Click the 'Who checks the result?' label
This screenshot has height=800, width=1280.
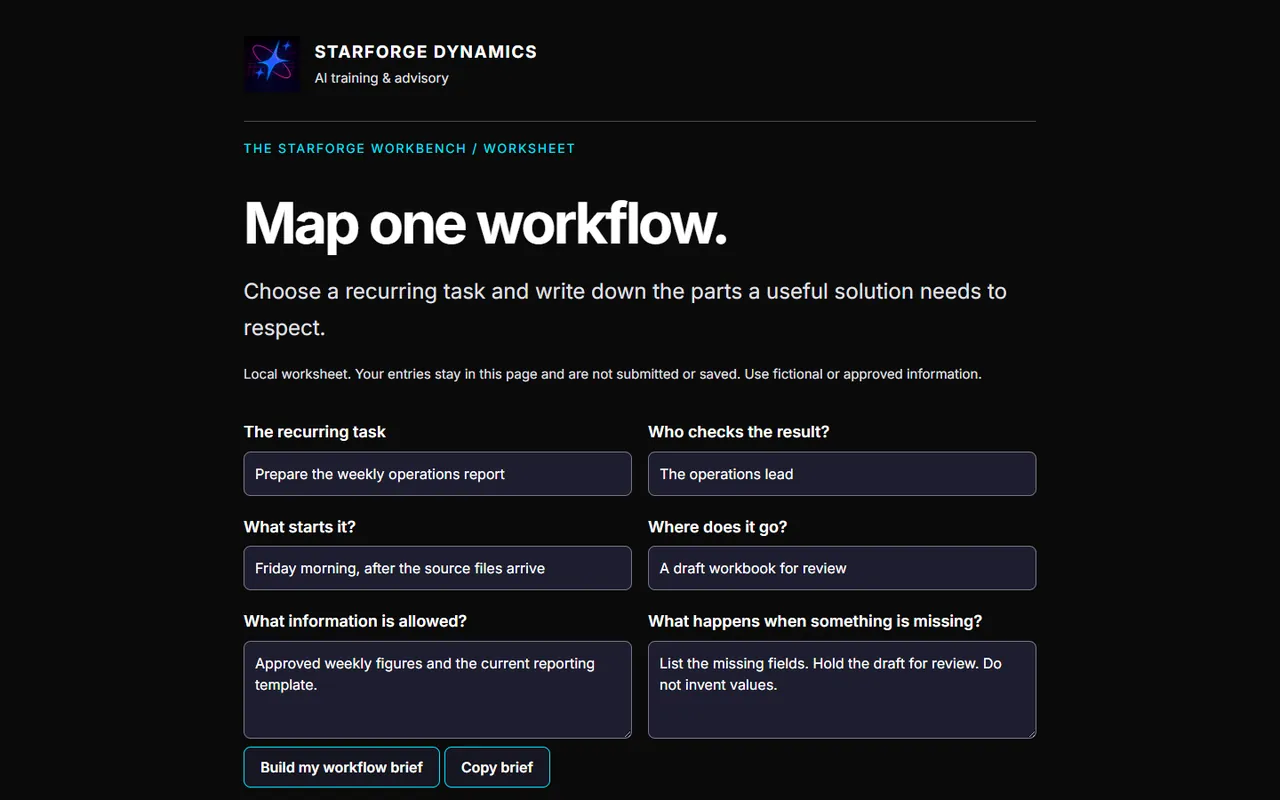(x=739, y=432)
